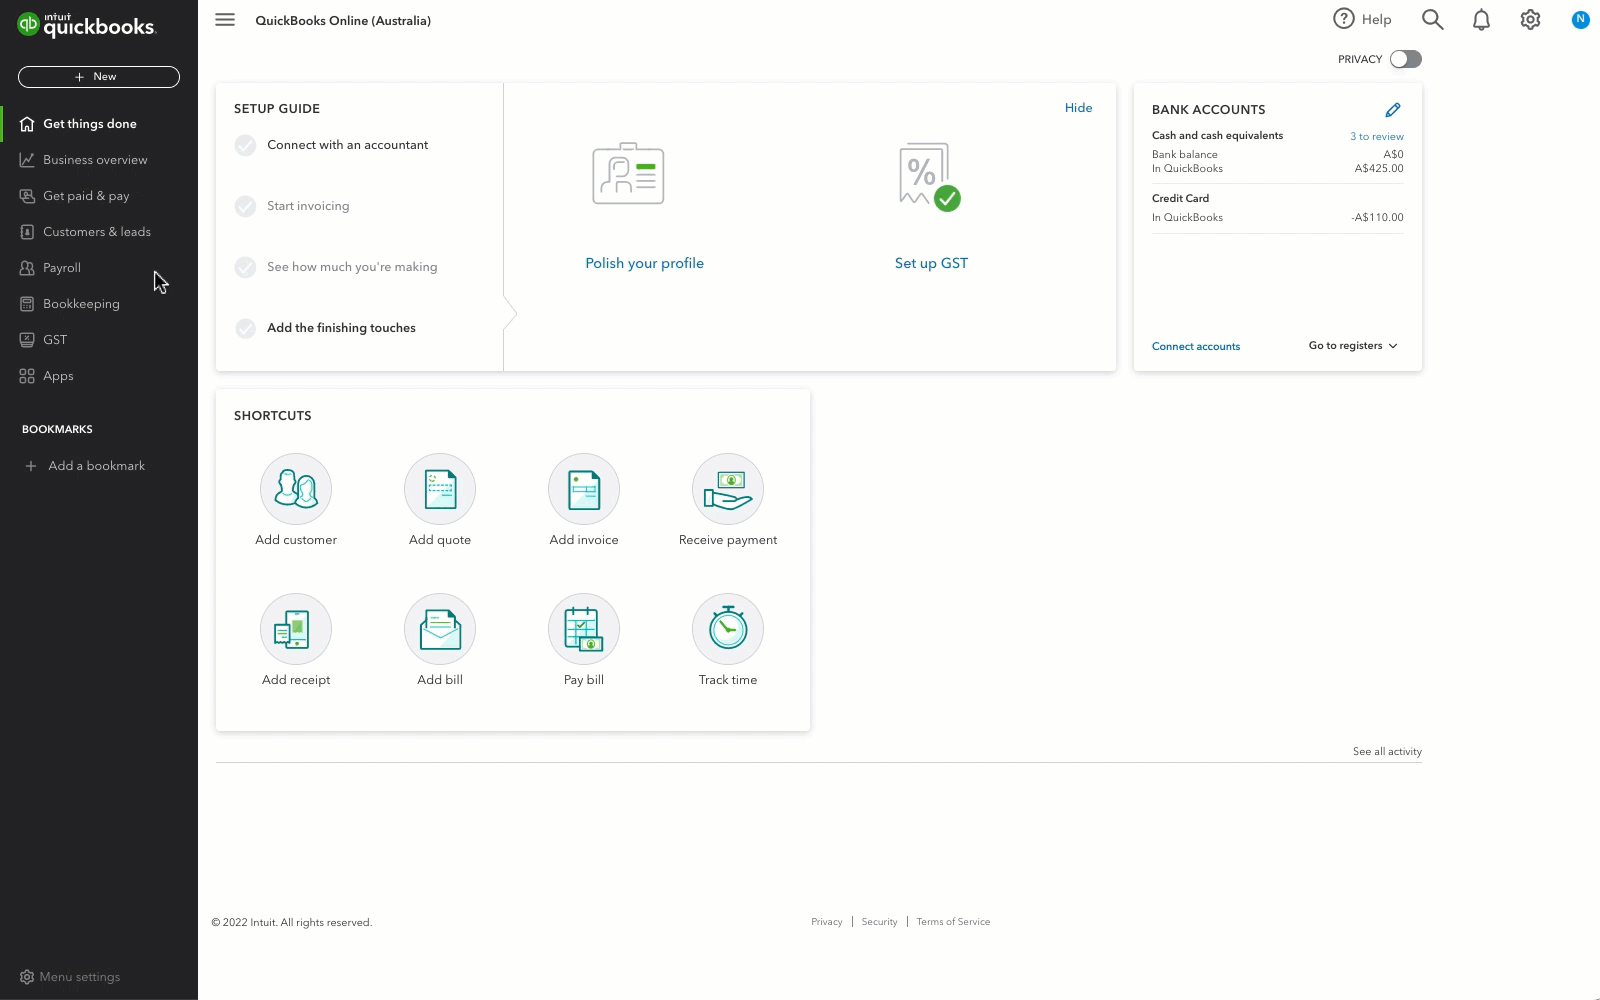Open the Terms of Service footer link

pyautogui.click(x=953, y=922)
